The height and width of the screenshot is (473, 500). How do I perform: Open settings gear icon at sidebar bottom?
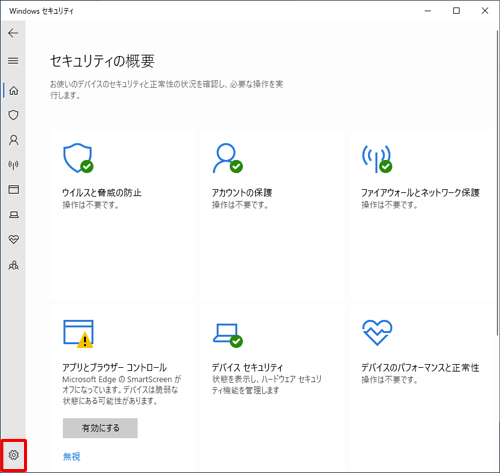click(x=14, y=455)
